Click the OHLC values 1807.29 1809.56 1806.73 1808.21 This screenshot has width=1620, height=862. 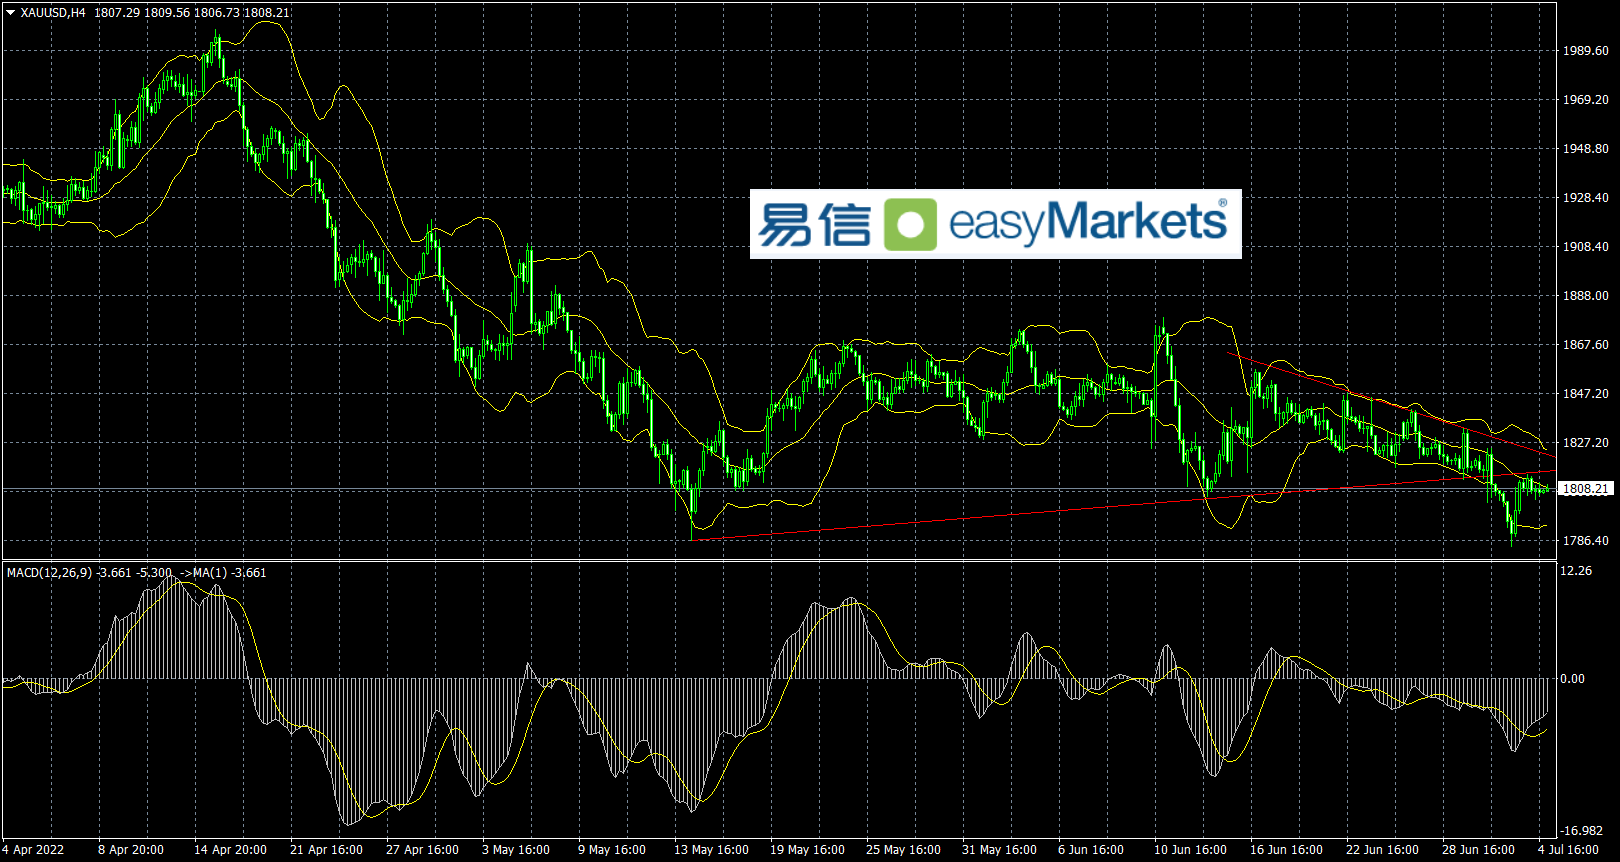192,13
